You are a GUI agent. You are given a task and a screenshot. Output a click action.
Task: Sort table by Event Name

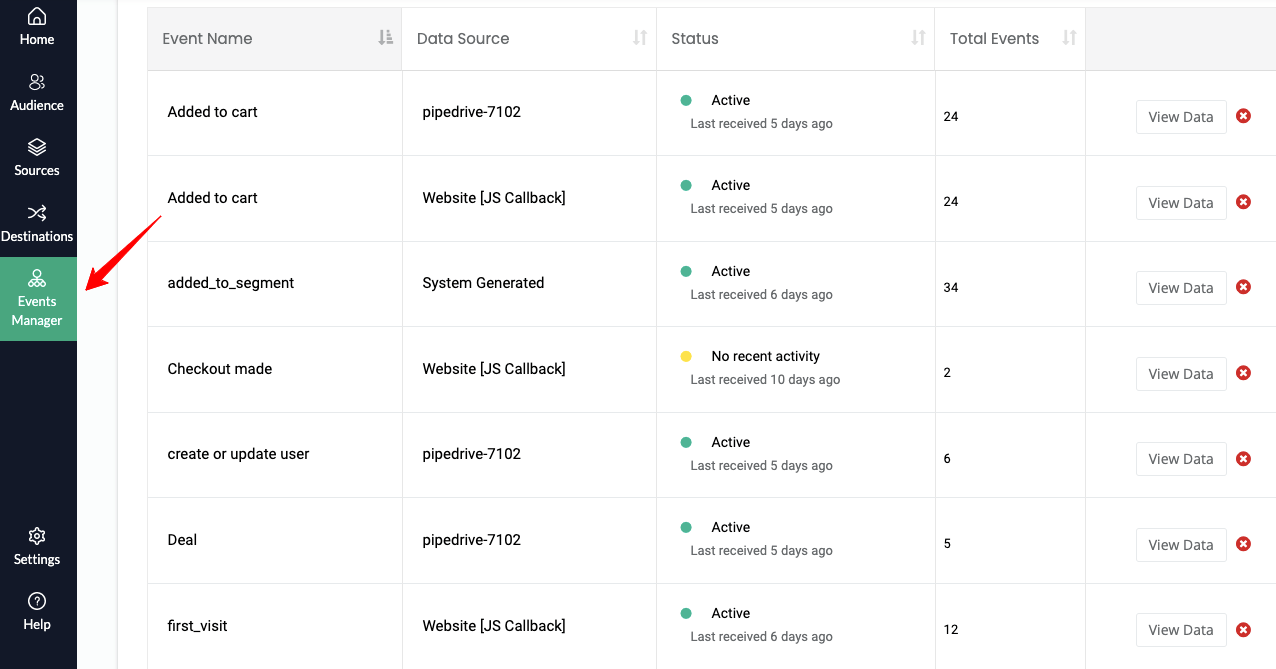(385, 36)
